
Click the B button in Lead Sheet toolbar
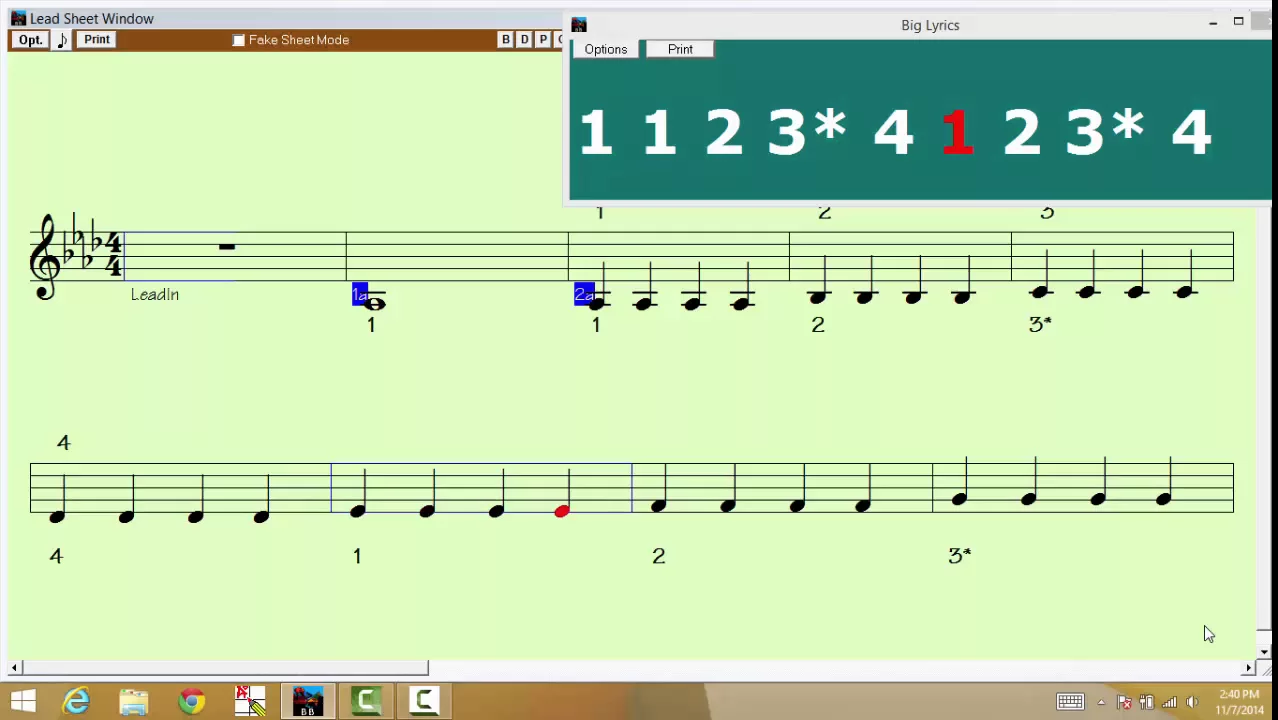coord(506,40)
